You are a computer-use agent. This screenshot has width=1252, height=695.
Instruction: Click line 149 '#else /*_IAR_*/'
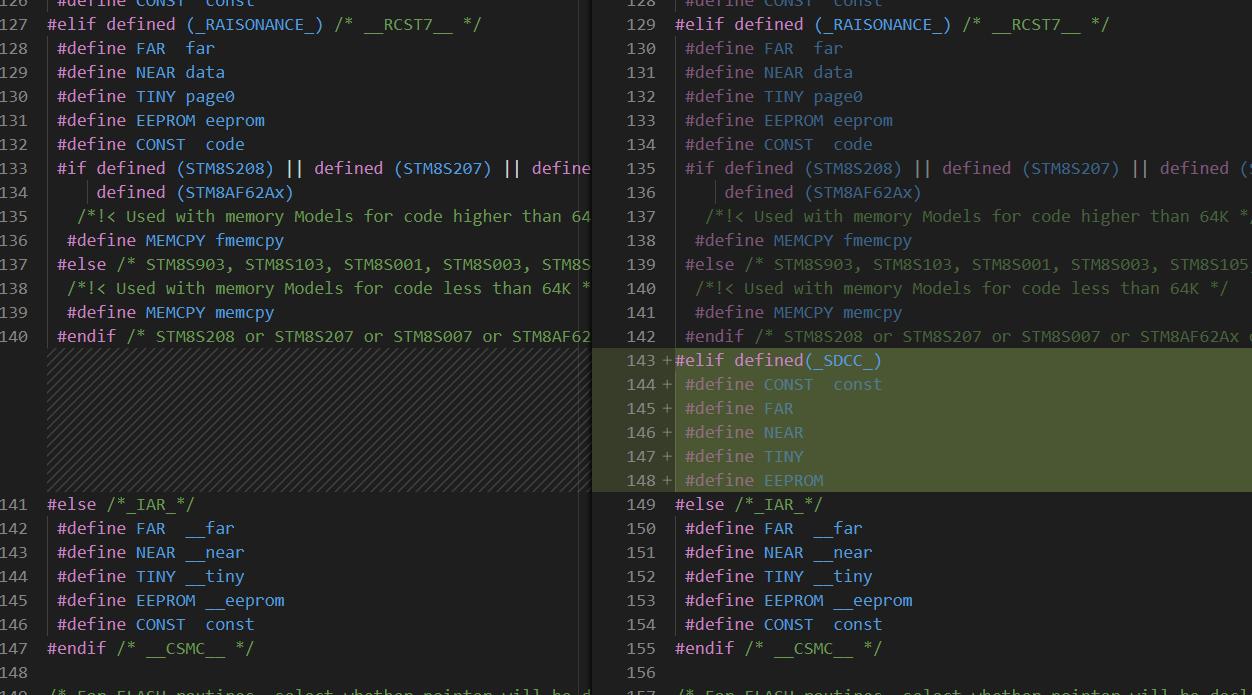(x=749, y=504)
